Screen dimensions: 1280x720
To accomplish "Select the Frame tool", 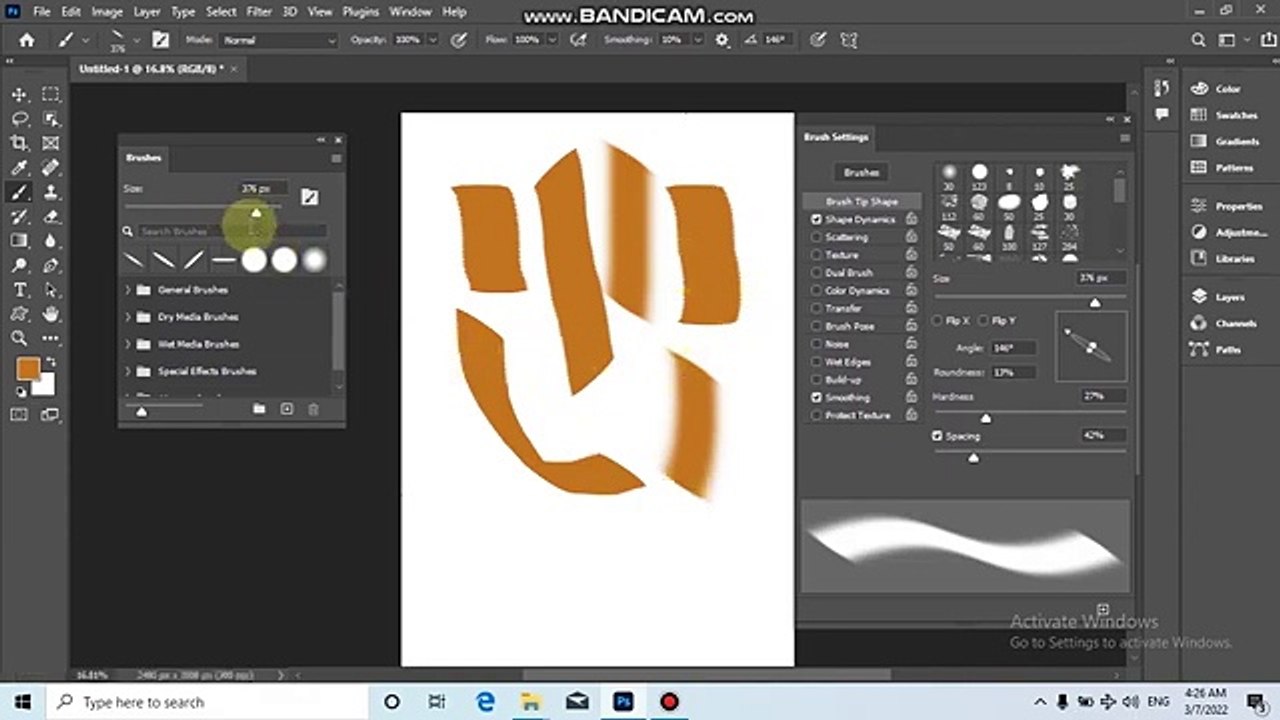I will pyautogui.click(x=50, y=143).
